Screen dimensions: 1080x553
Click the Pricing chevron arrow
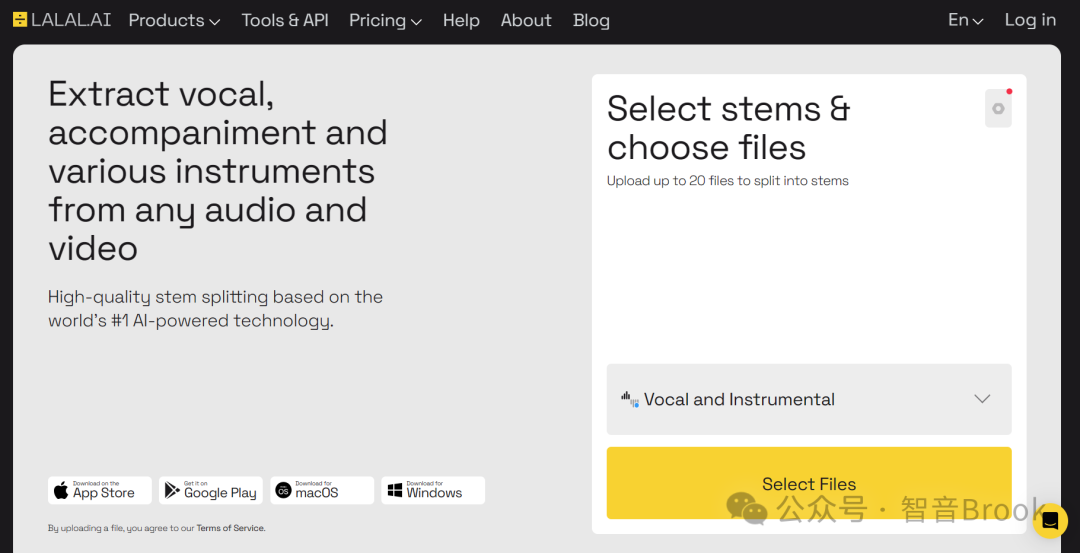click(416, 22)
